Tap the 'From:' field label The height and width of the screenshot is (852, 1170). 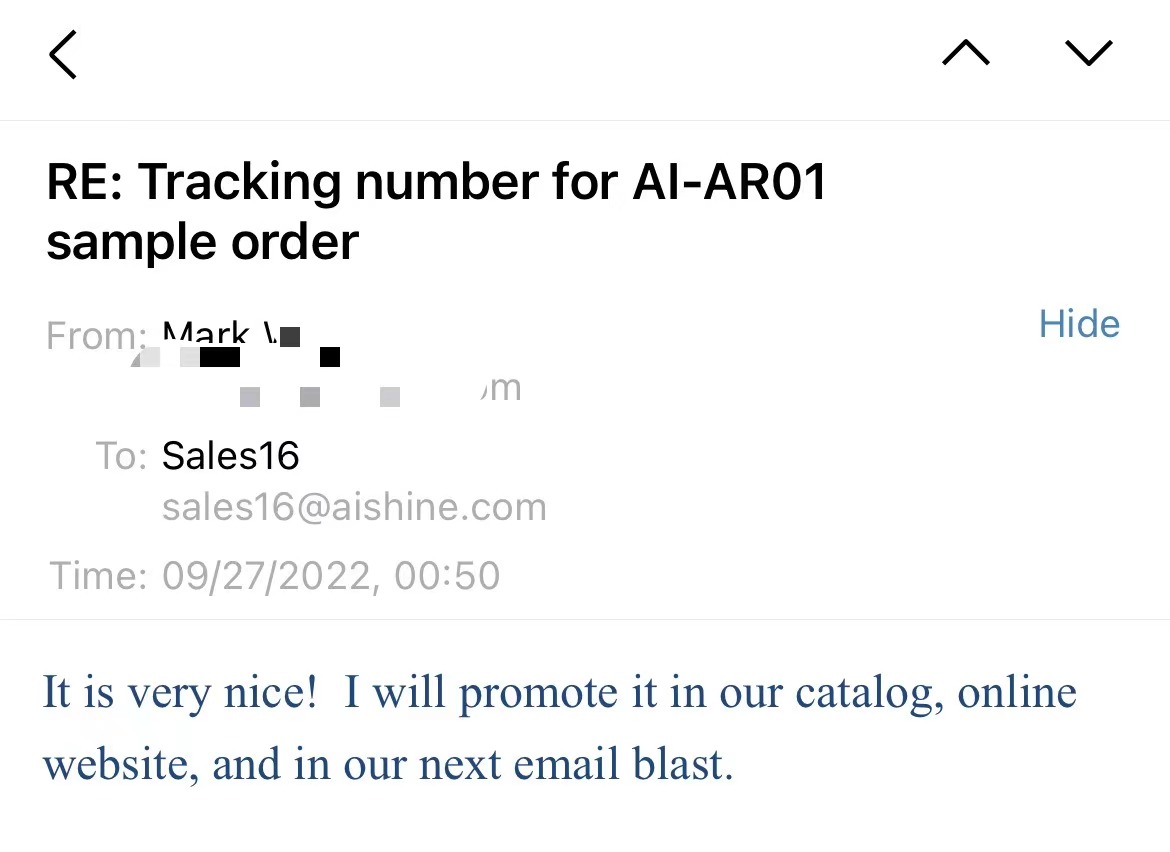96,336
